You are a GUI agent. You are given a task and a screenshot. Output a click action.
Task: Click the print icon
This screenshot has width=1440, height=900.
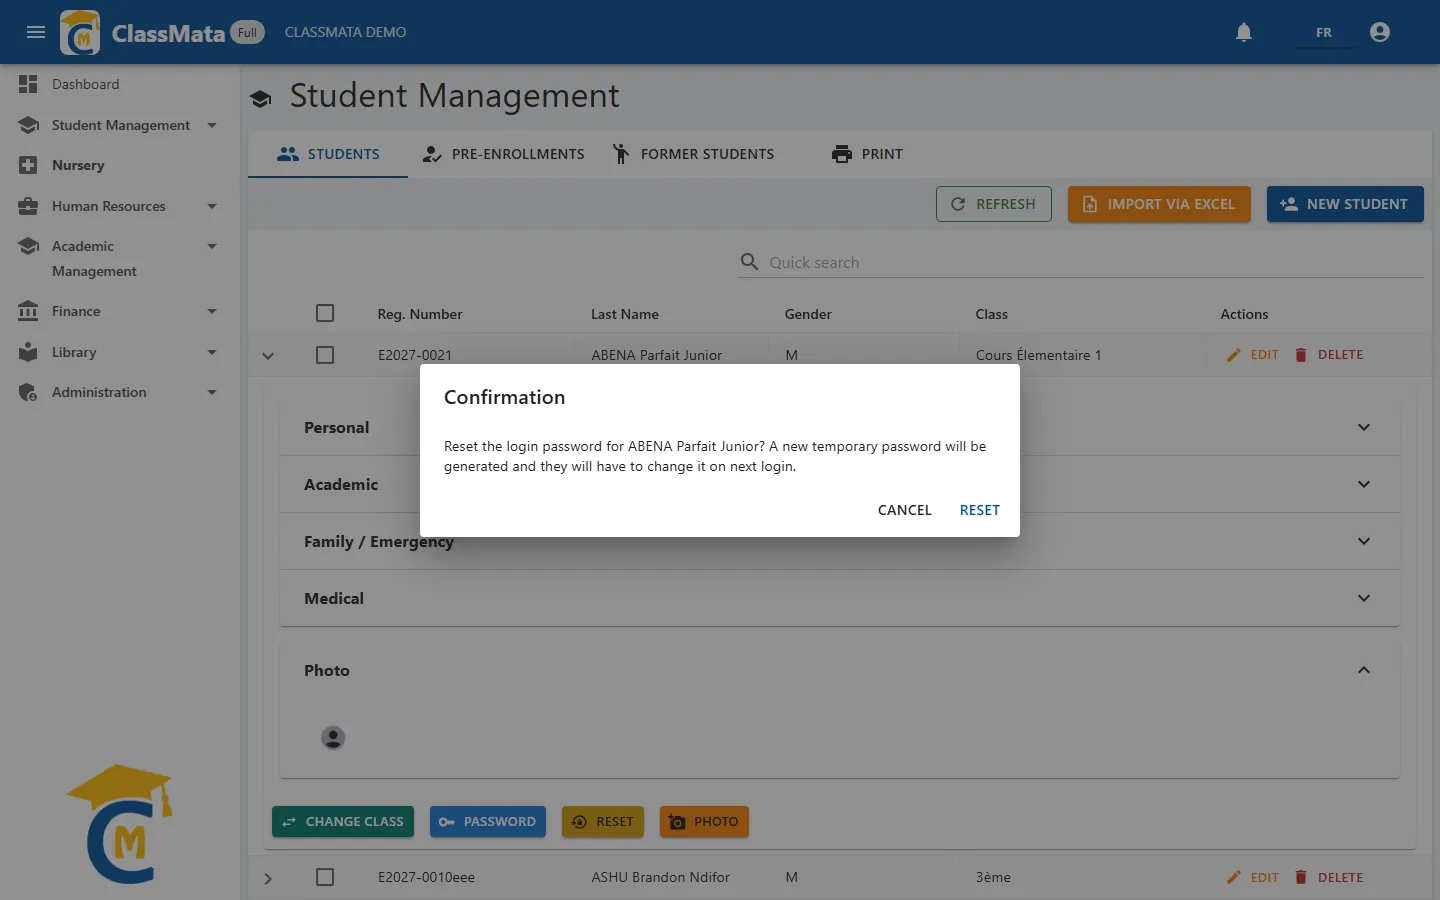(842, 154)
